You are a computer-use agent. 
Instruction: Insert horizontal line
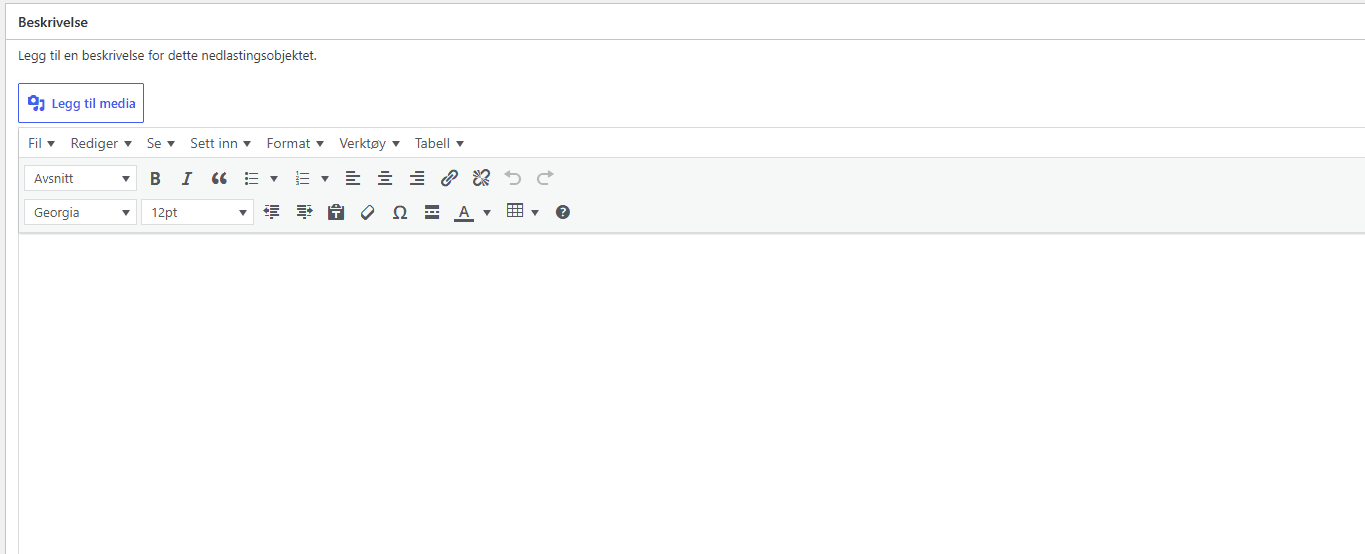pos(432,212)
